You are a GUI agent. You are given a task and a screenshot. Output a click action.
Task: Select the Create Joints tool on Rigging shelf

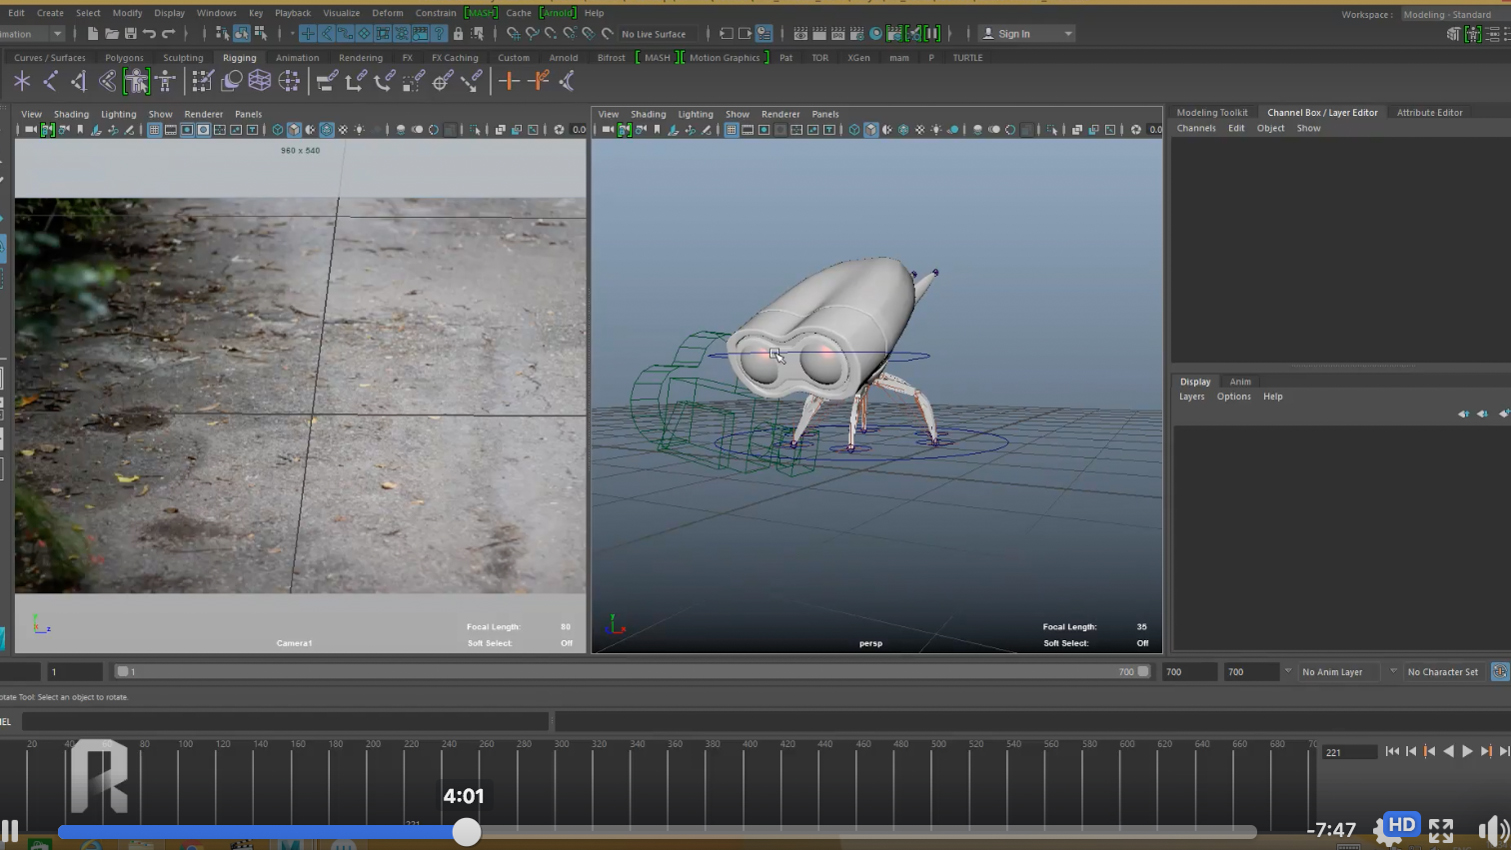50,81
